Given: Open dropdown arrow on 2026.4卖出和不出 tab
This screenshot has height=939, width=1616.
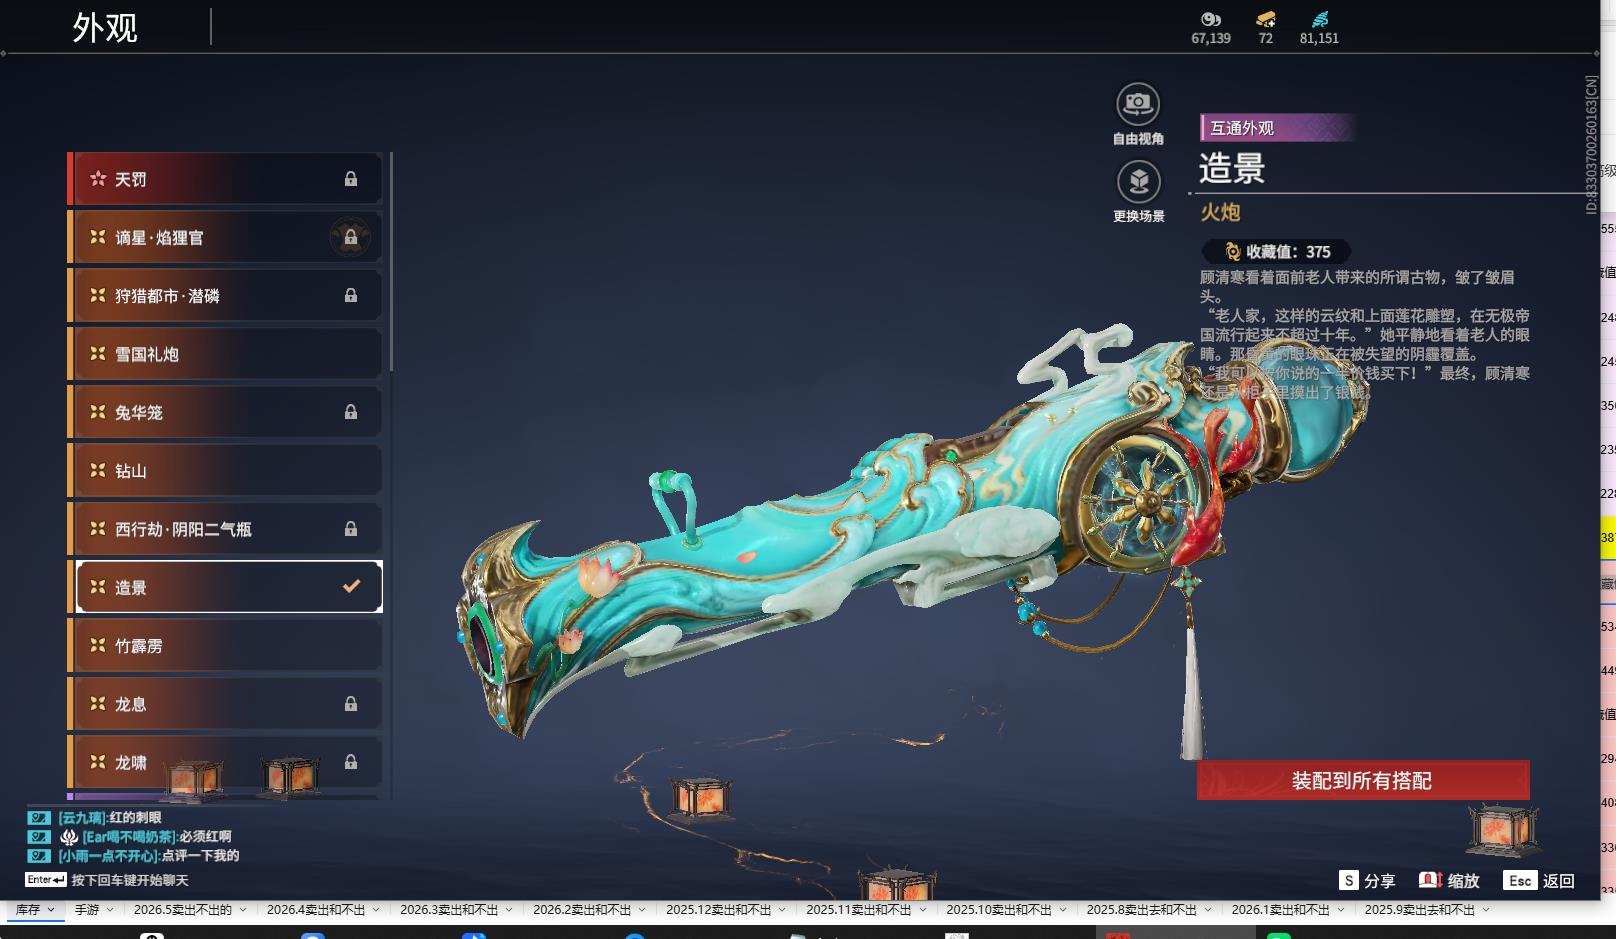Looking at the screenshot, I should pyautogui.click(x=376, y=910).
